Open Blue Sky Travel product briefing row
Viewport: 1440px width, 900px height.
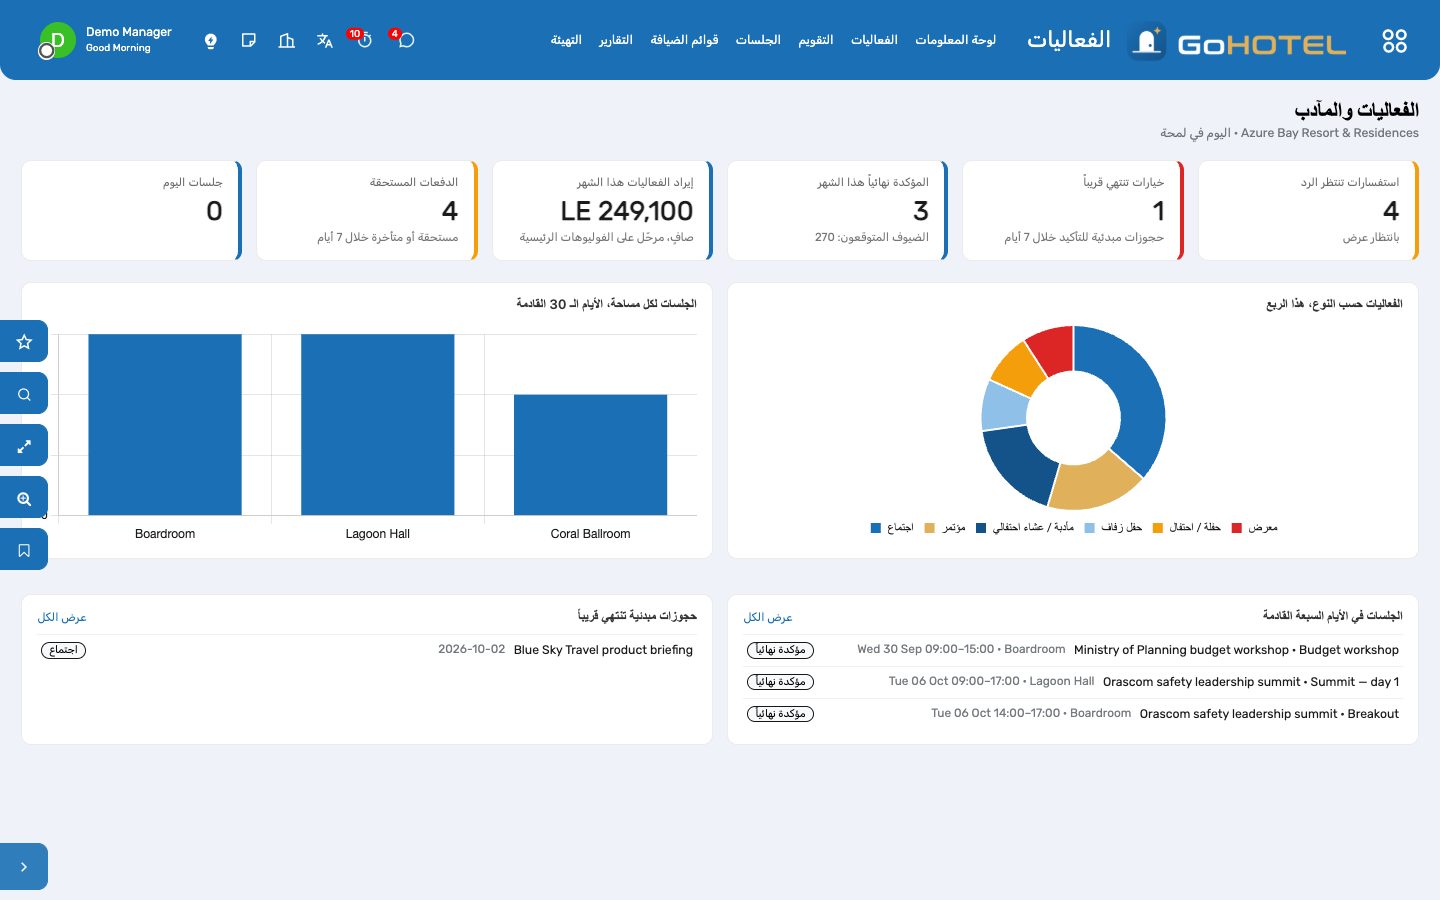pos(367,650)
